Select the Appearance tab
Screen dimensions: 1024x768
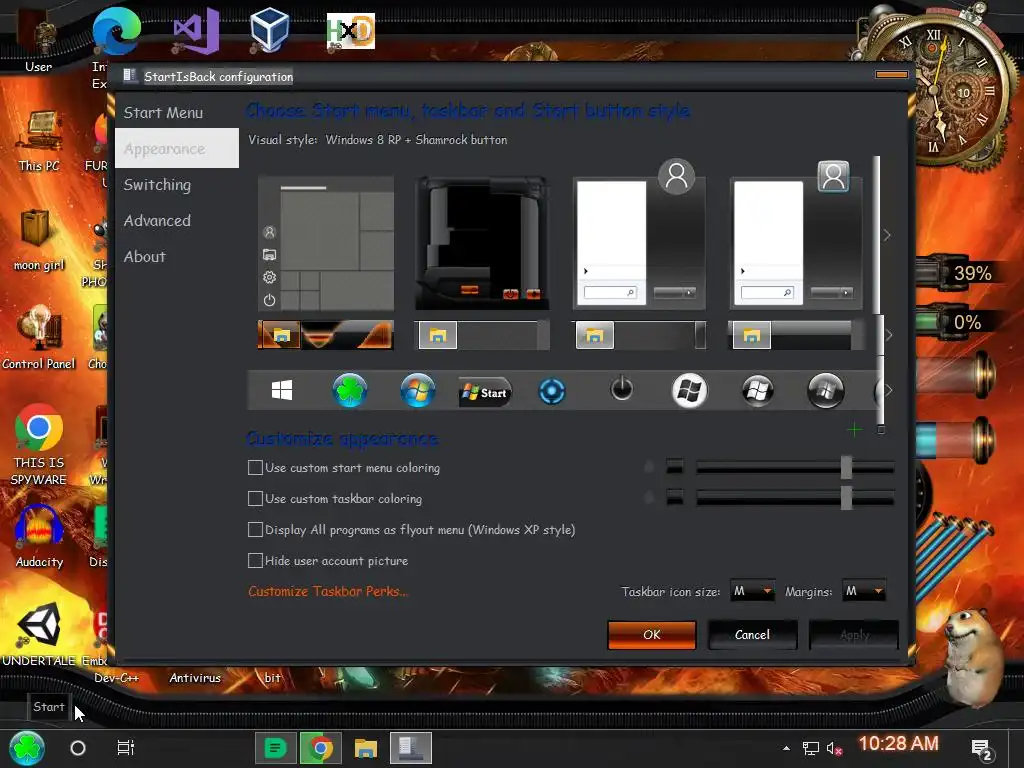pos(177,148)
